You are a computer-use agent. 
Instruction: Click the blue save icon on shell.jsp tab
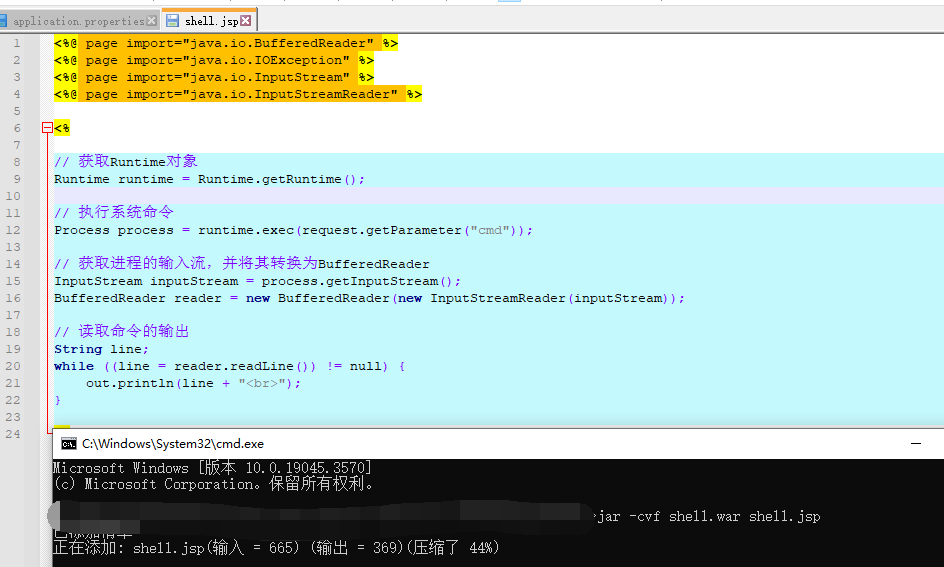tap(172, 20)
